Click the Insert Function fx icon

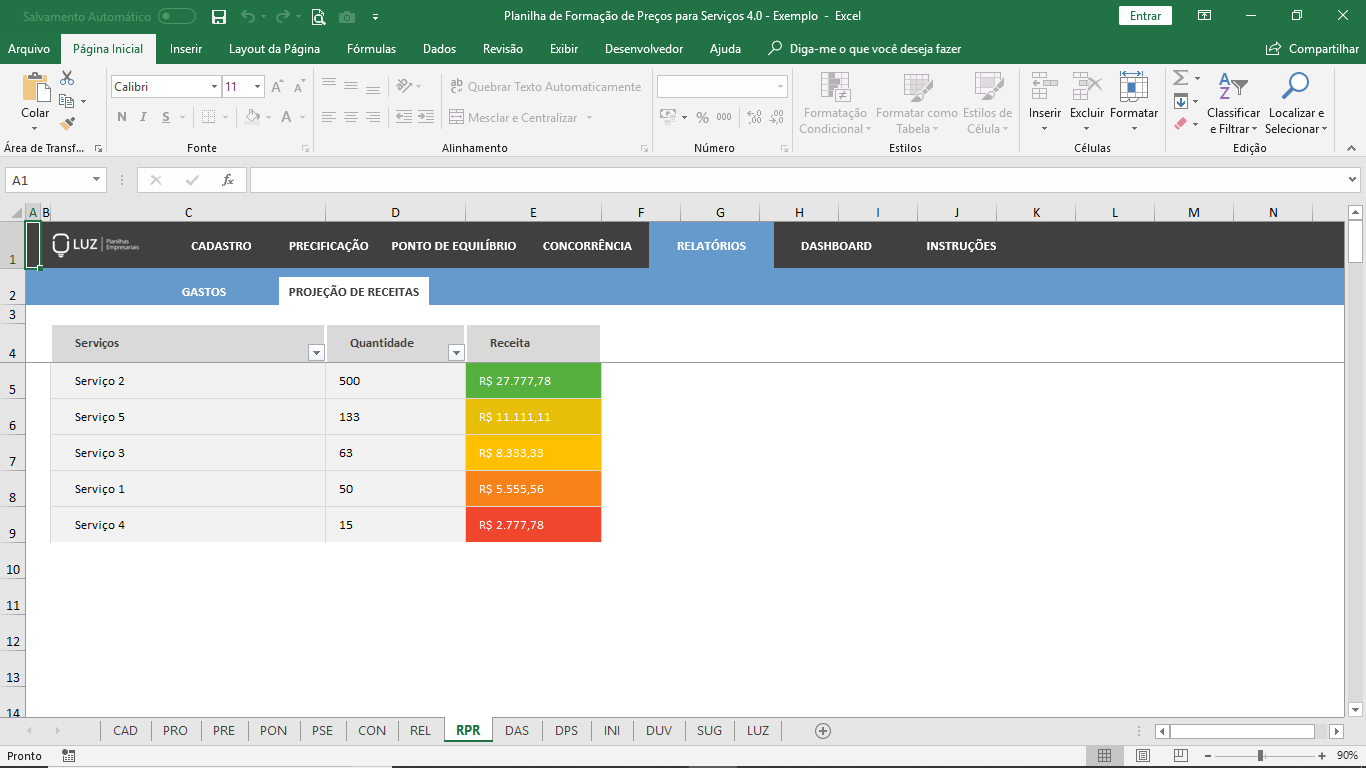pyautogui.click(x=228, y=180)
